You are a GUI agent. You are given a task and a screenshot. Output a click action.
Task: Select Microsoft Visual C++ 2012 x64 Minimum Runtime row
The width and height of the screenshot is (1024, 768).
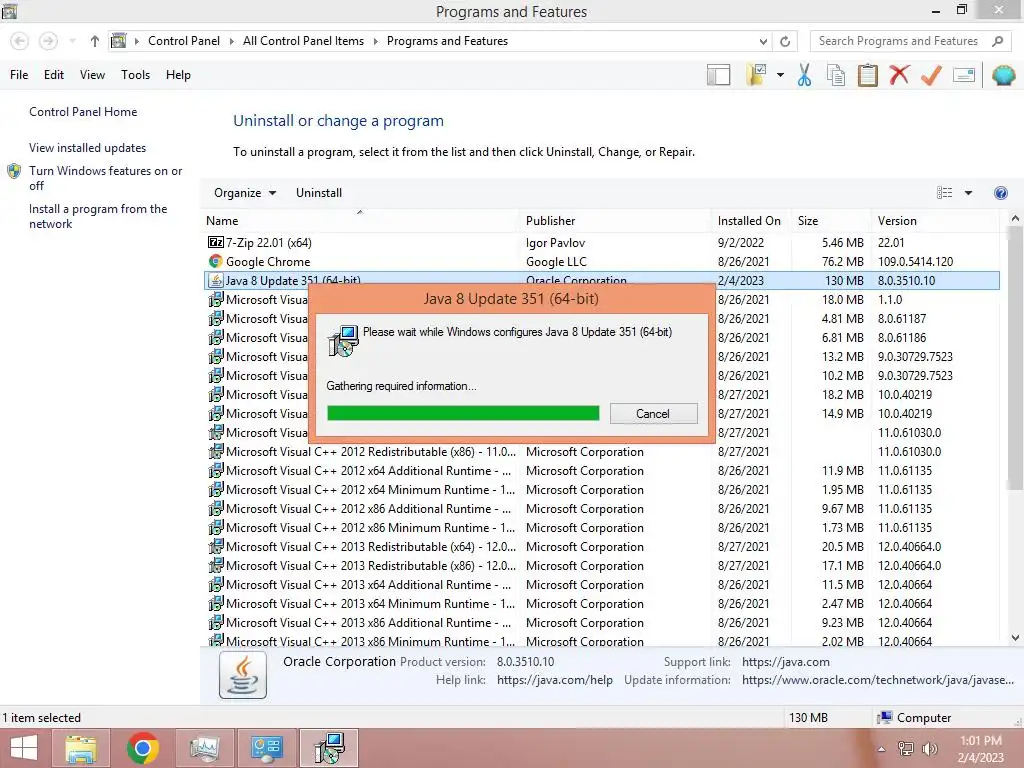point(601,490)
